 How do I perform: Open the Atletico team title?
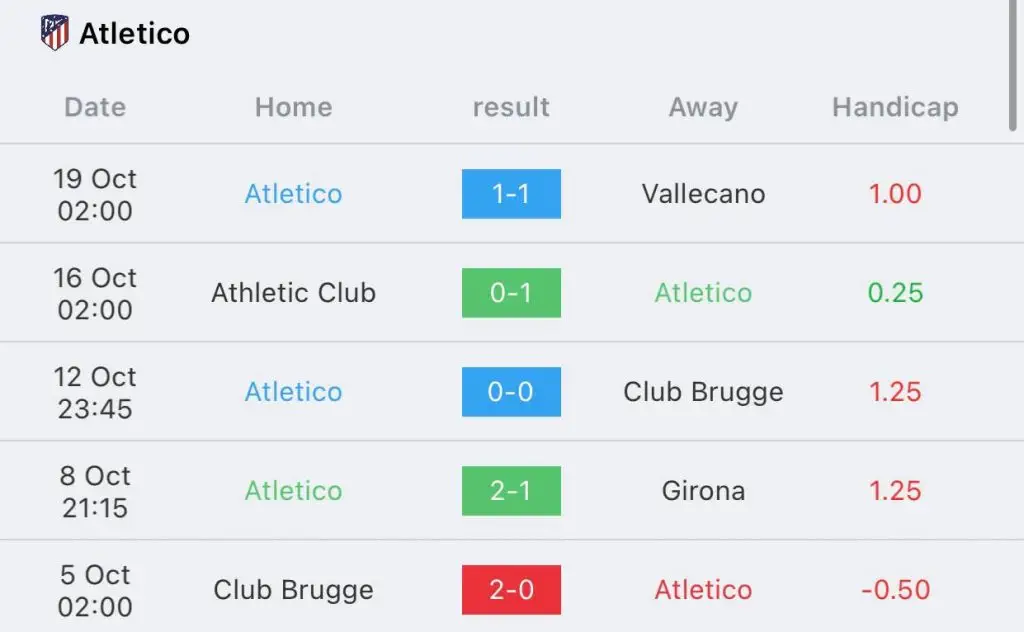tap(135, 33)
